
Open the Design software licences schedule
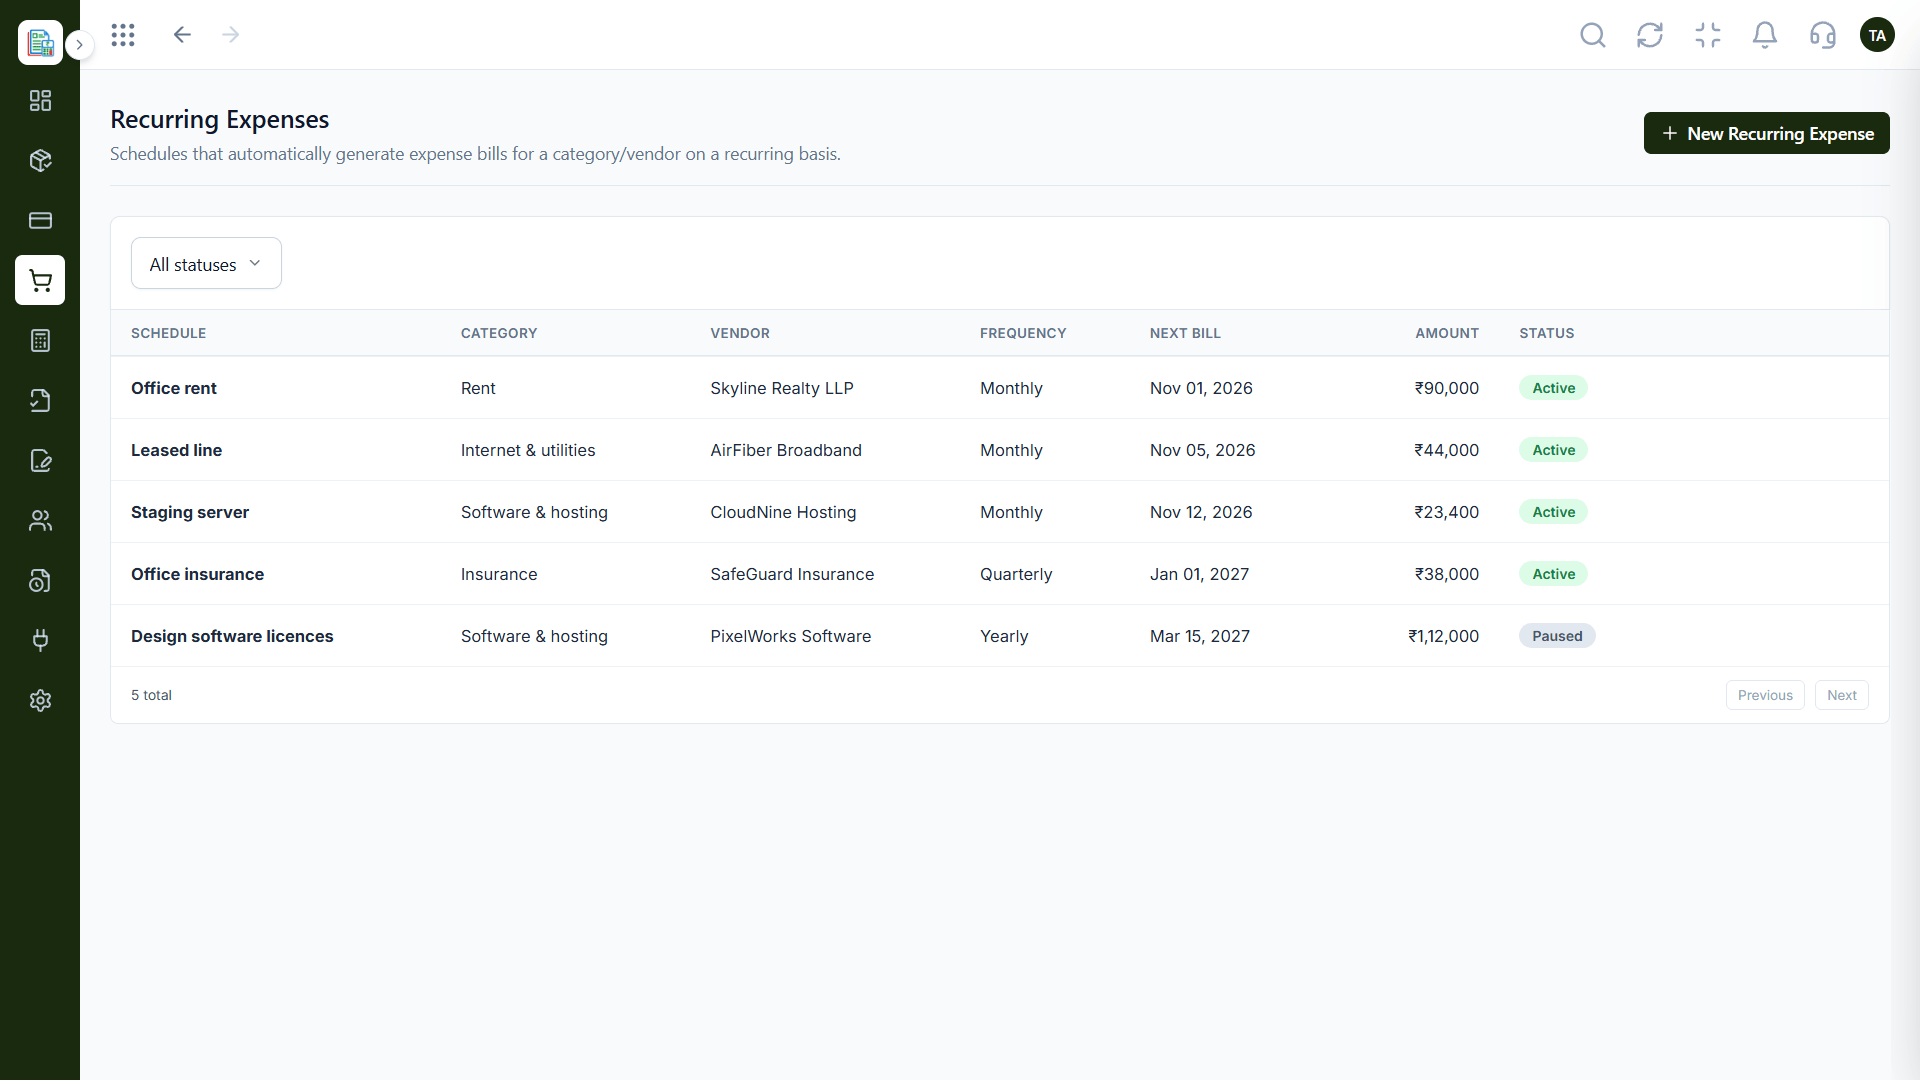pyautogui.click(x=232, y=636)
